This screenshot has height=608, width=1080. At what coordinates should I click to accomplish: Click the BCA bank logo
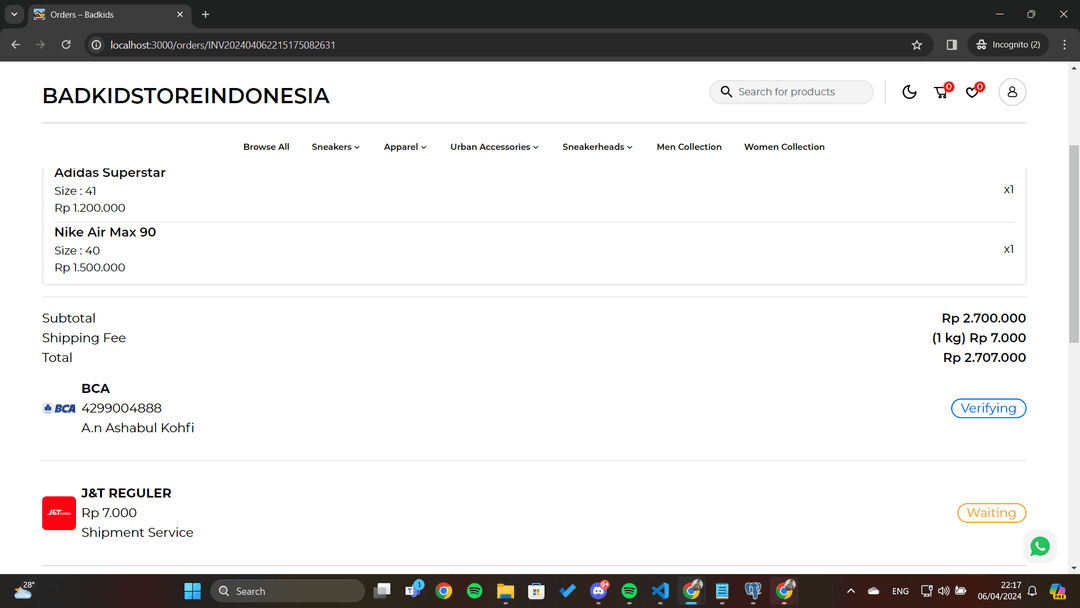click(x=59, y=408)
